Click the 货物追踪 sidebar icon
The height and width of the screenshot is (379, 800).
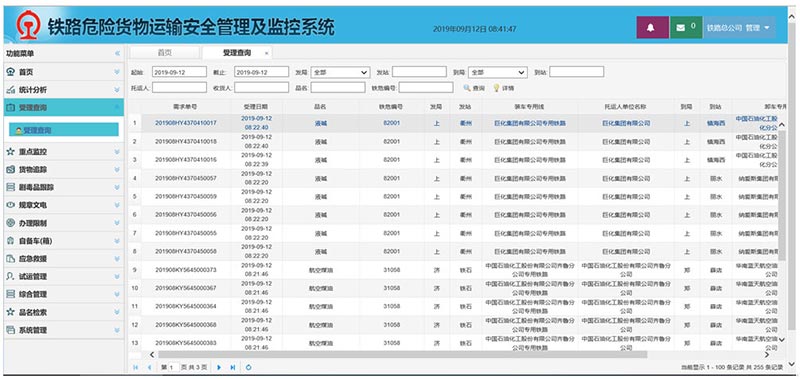coord(10,169)
